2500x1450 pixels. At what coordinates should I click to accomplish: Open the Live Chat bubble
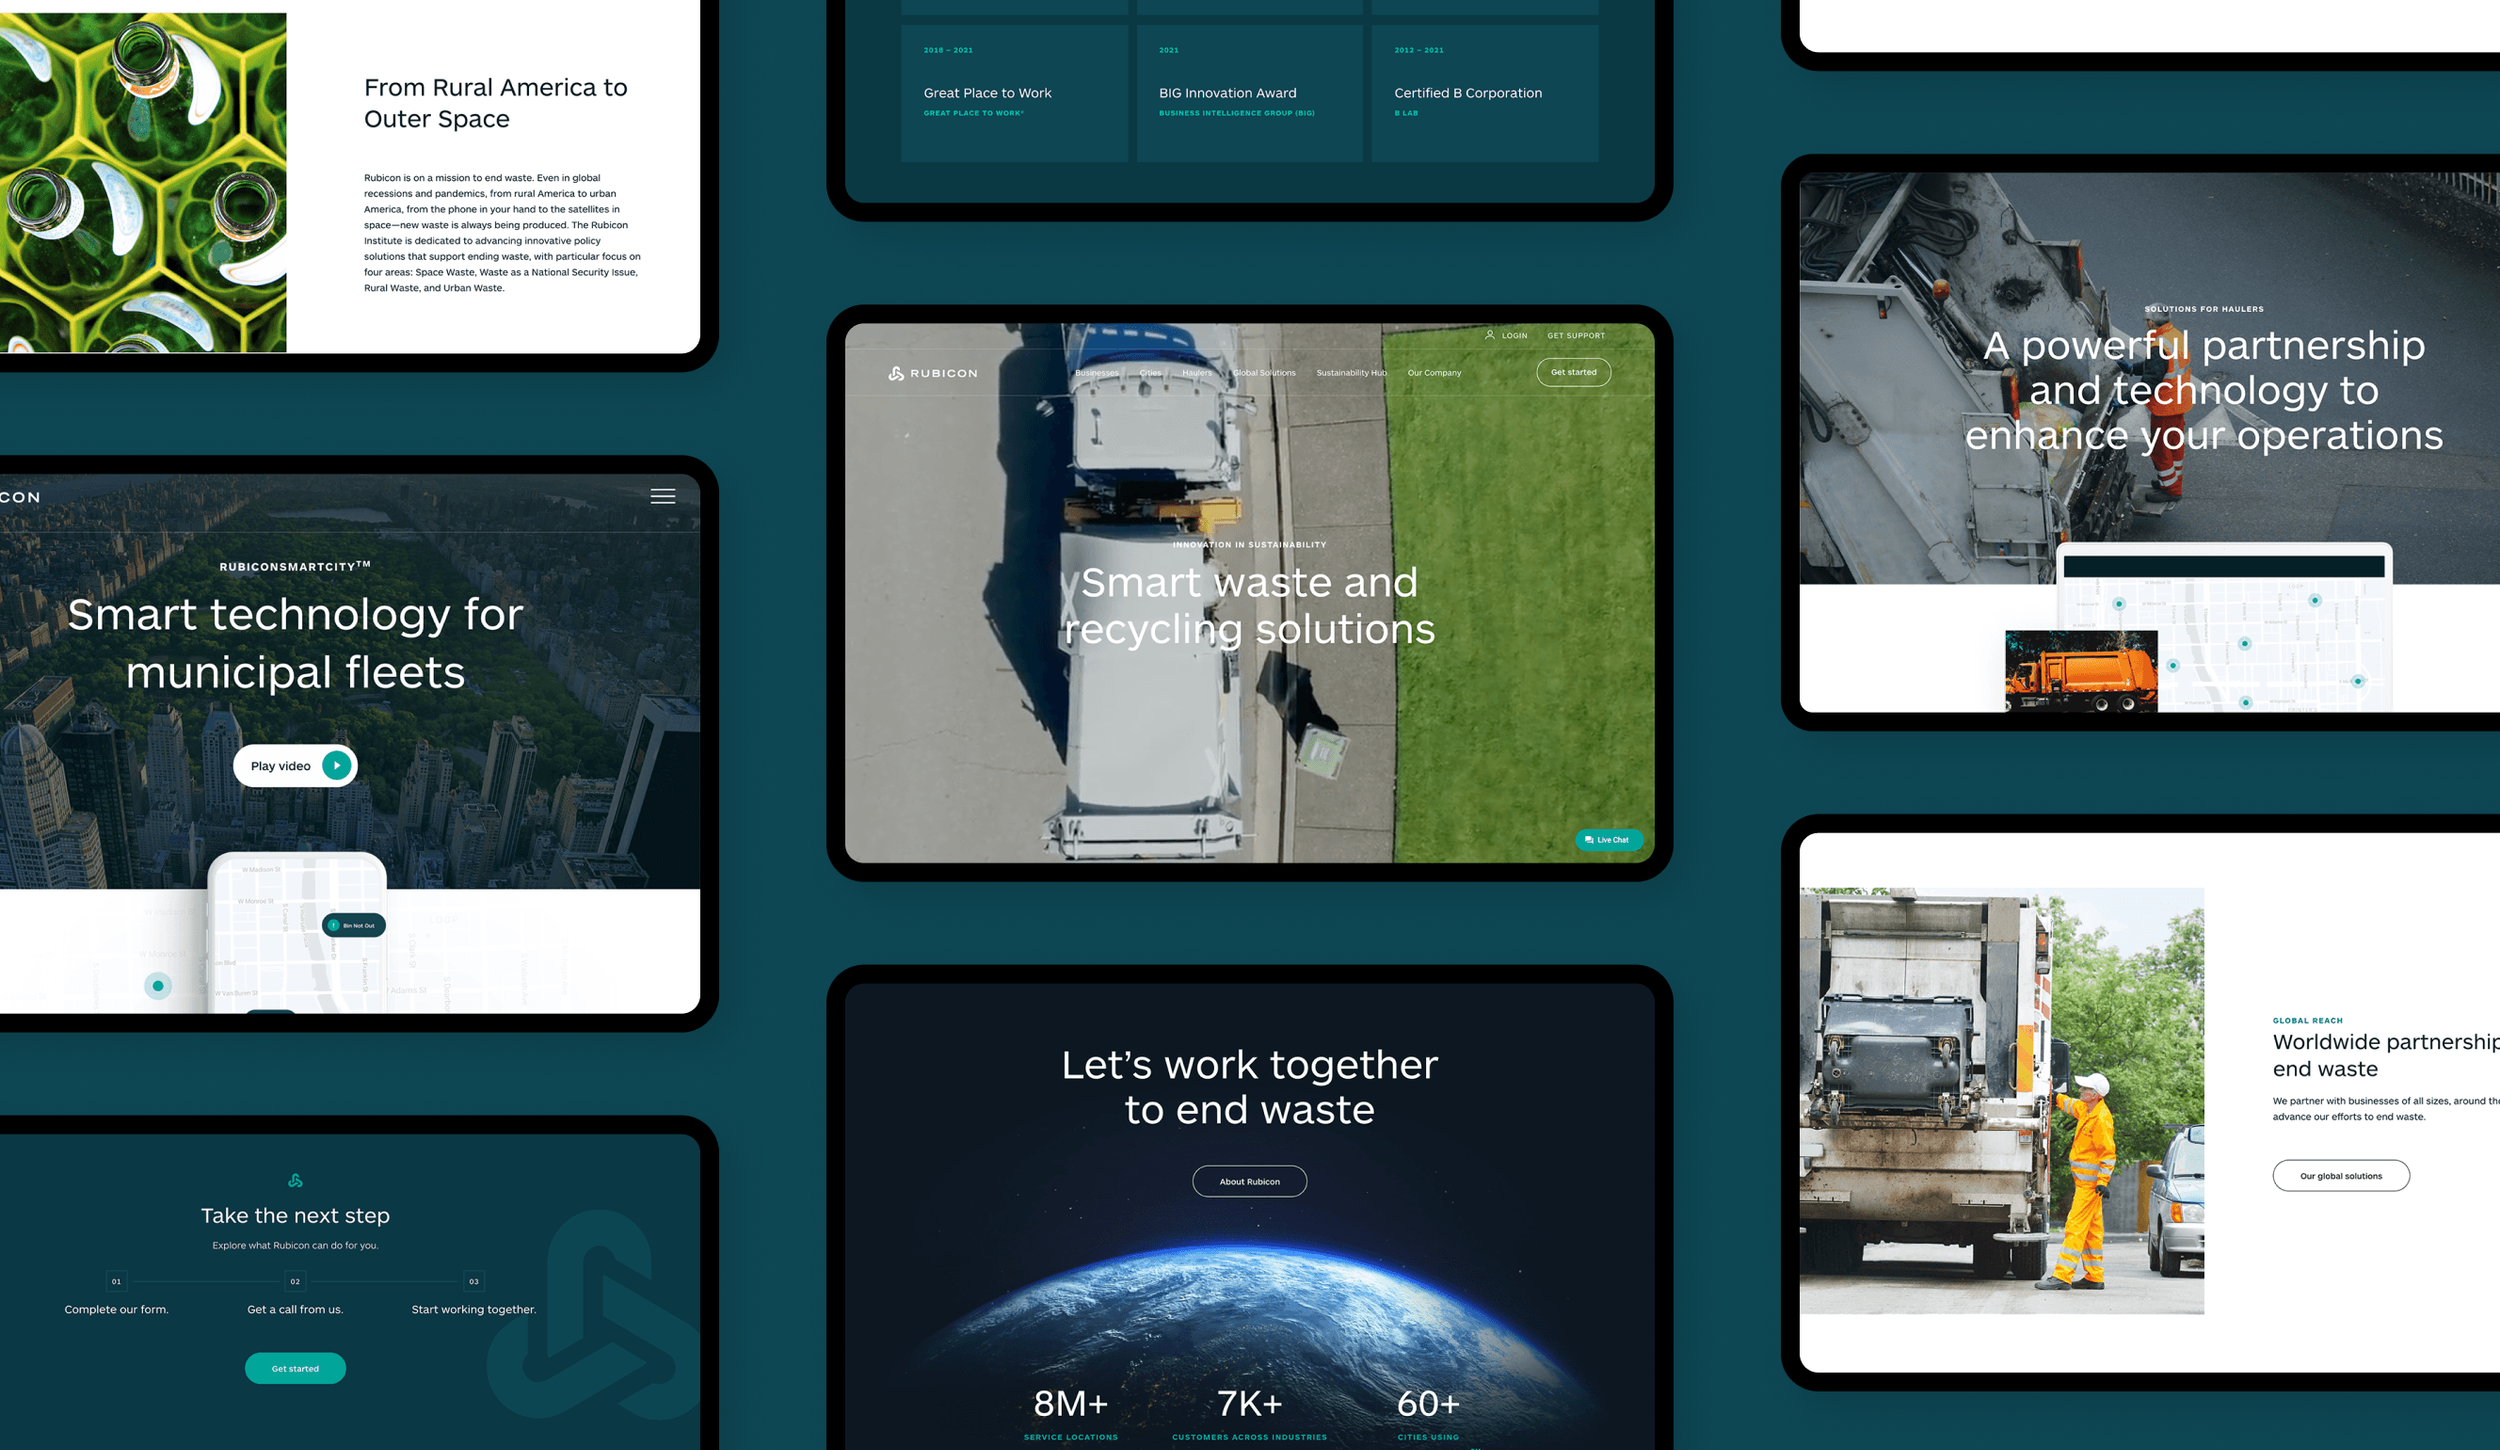pyautogui.click(x=1608, y=840)
